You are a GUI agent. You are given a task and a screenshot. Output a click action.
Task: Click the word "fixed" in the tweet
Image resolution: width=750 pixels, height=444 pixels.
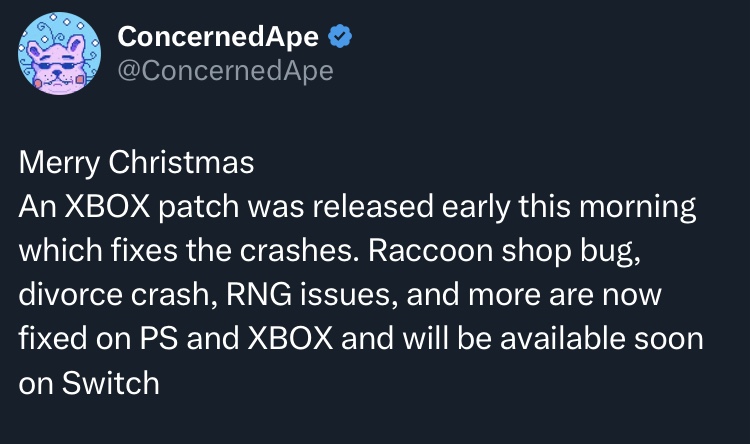click(53, 338)
